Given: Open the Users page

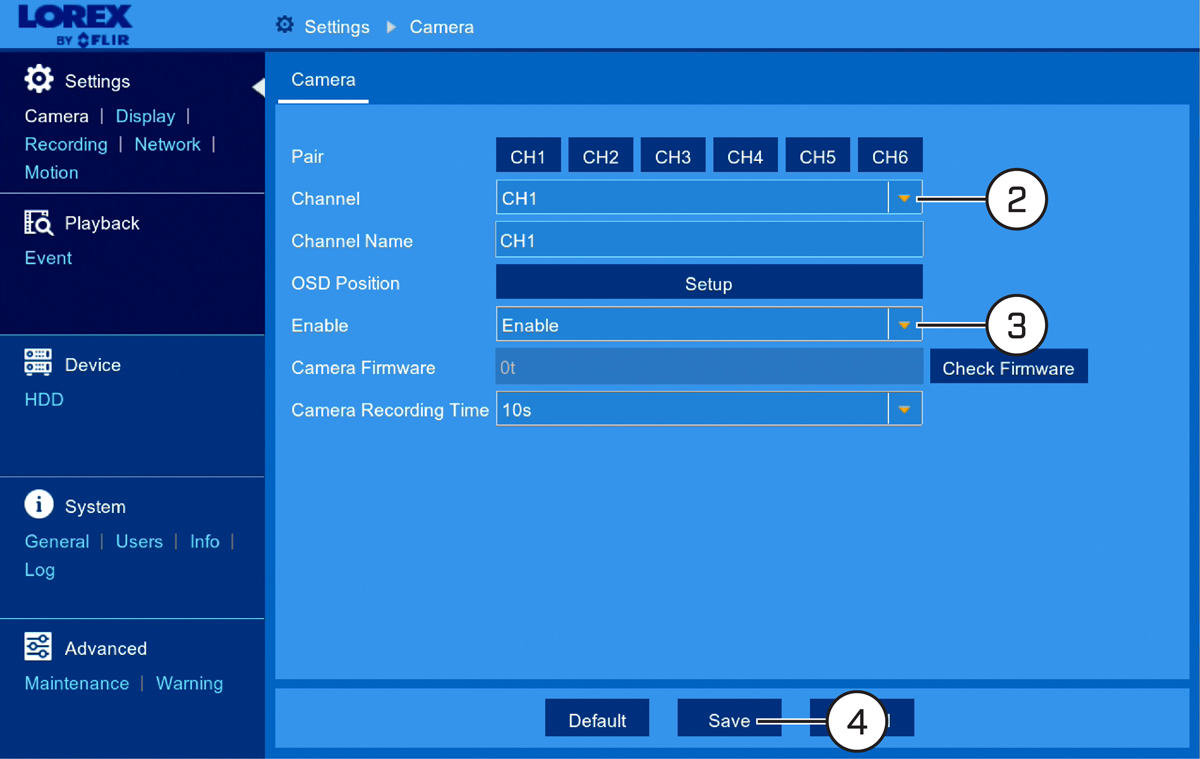Looking at the screenshot, I should pos(139,541).
